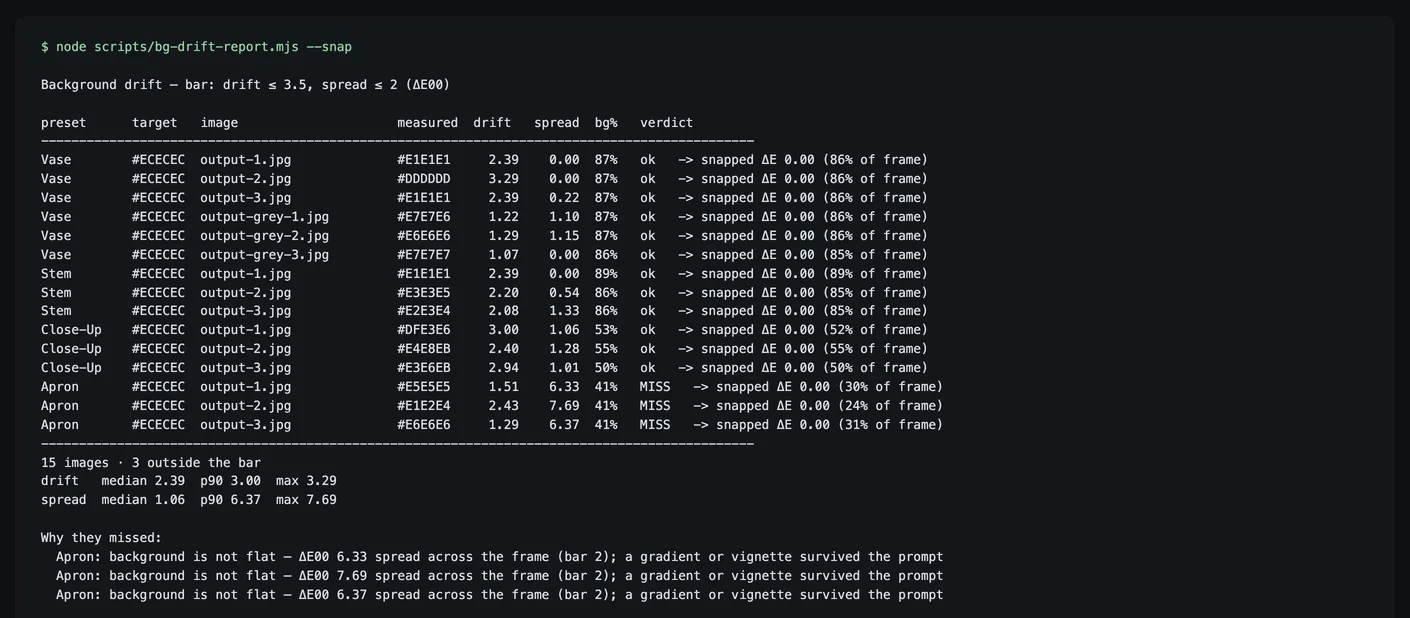This screenshot has width=1410, height=618.
Task: Click the explanation line mentioning ΔE00 6.33 spread
Action: [500, 557]
